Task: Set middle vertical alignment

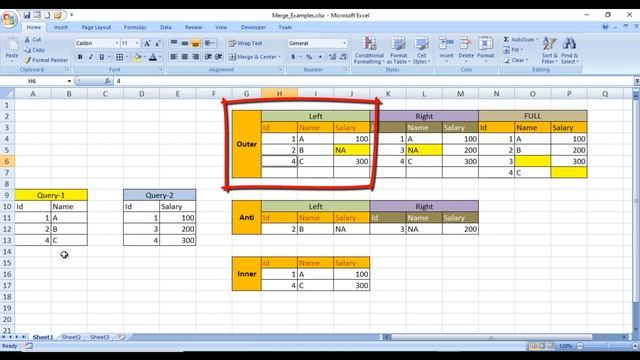Action: tap(184, 43)
